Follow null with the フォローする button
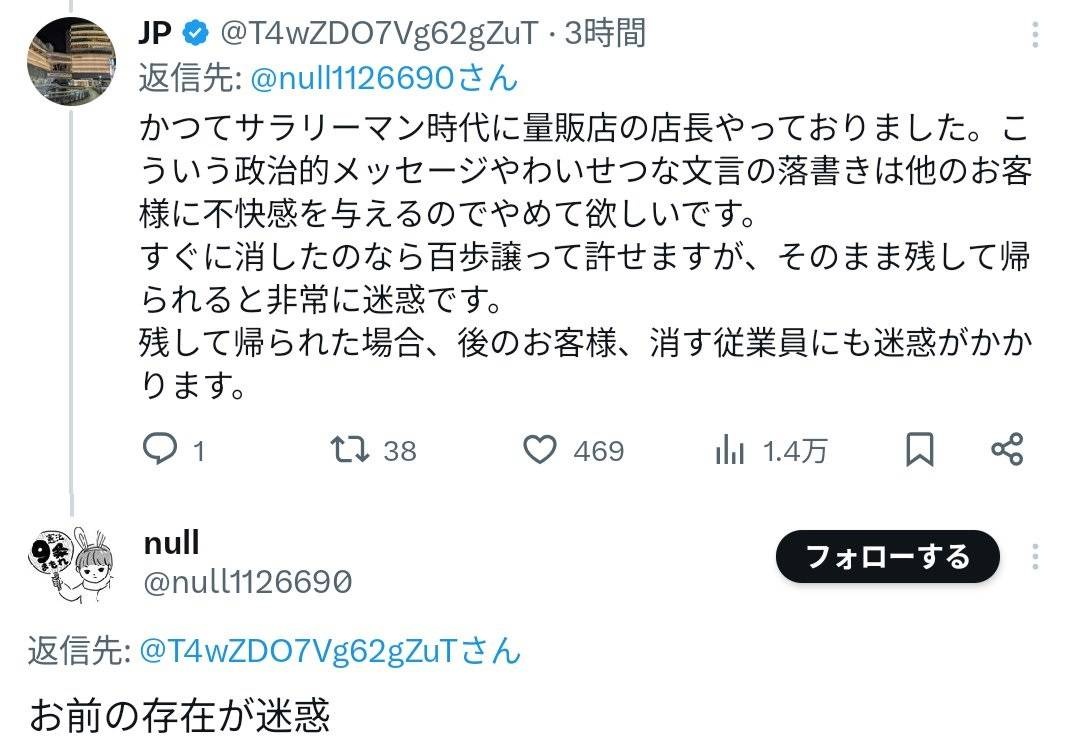The width and height of the screenshot is (1079, 744). [x=888, y=556]
